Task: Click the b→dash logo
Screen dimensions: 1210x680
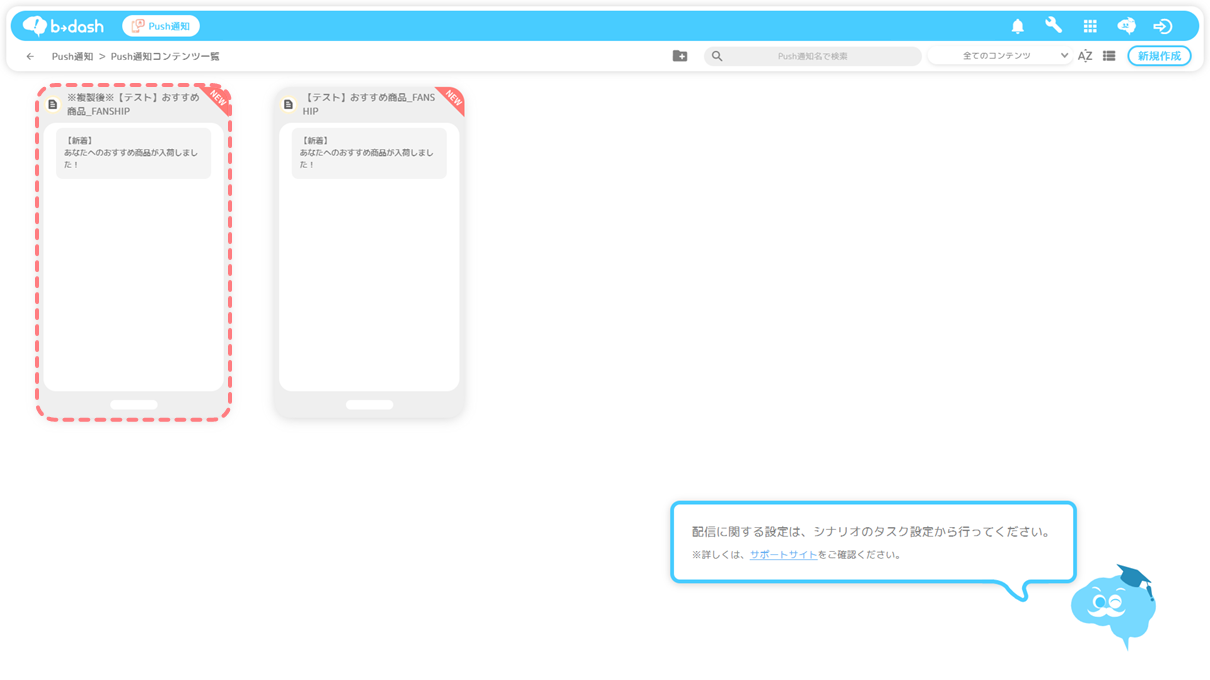Action: tap(64, 26)
